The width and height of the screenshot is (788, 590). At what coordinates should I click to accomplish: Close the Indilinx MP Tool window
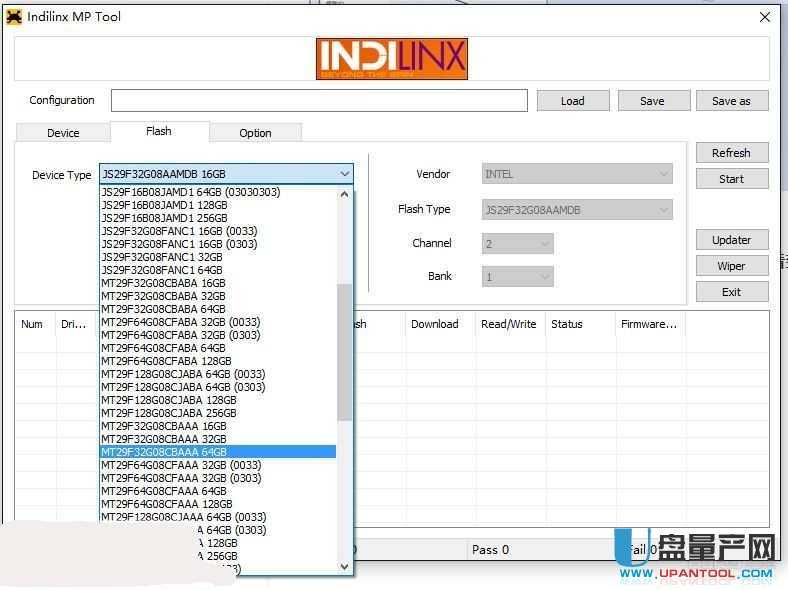tap(765, 17)
